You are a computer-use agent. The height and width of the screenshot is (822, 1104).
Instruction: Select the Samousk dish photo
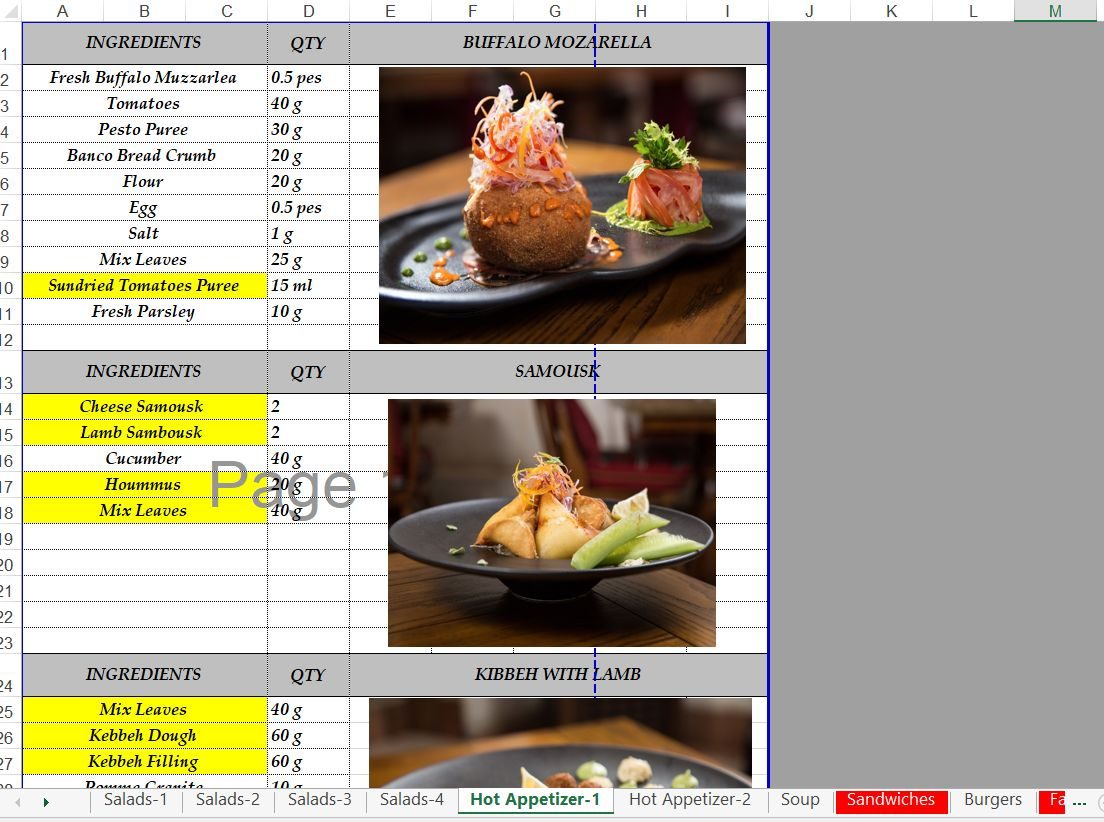coord(551,523)
